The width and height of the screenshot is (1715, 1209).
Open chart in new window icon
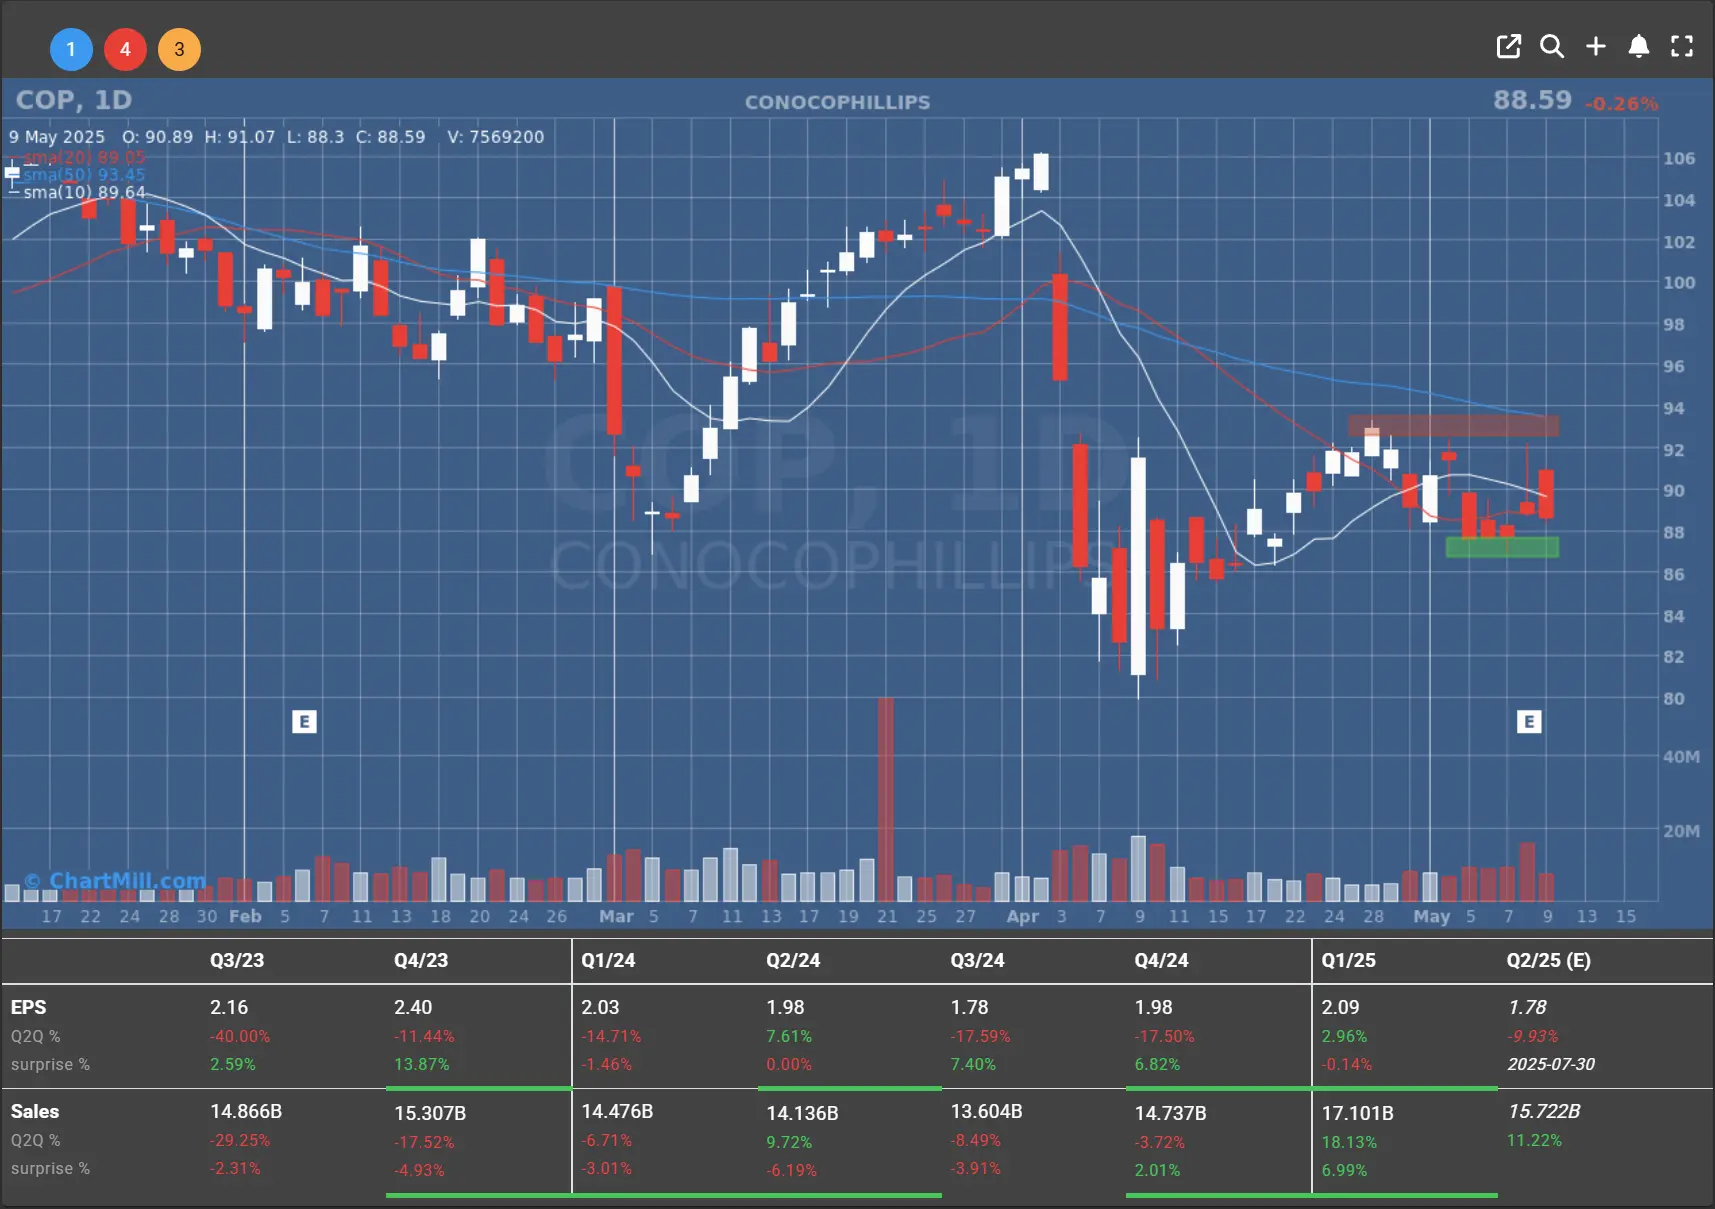point(1508,46)
